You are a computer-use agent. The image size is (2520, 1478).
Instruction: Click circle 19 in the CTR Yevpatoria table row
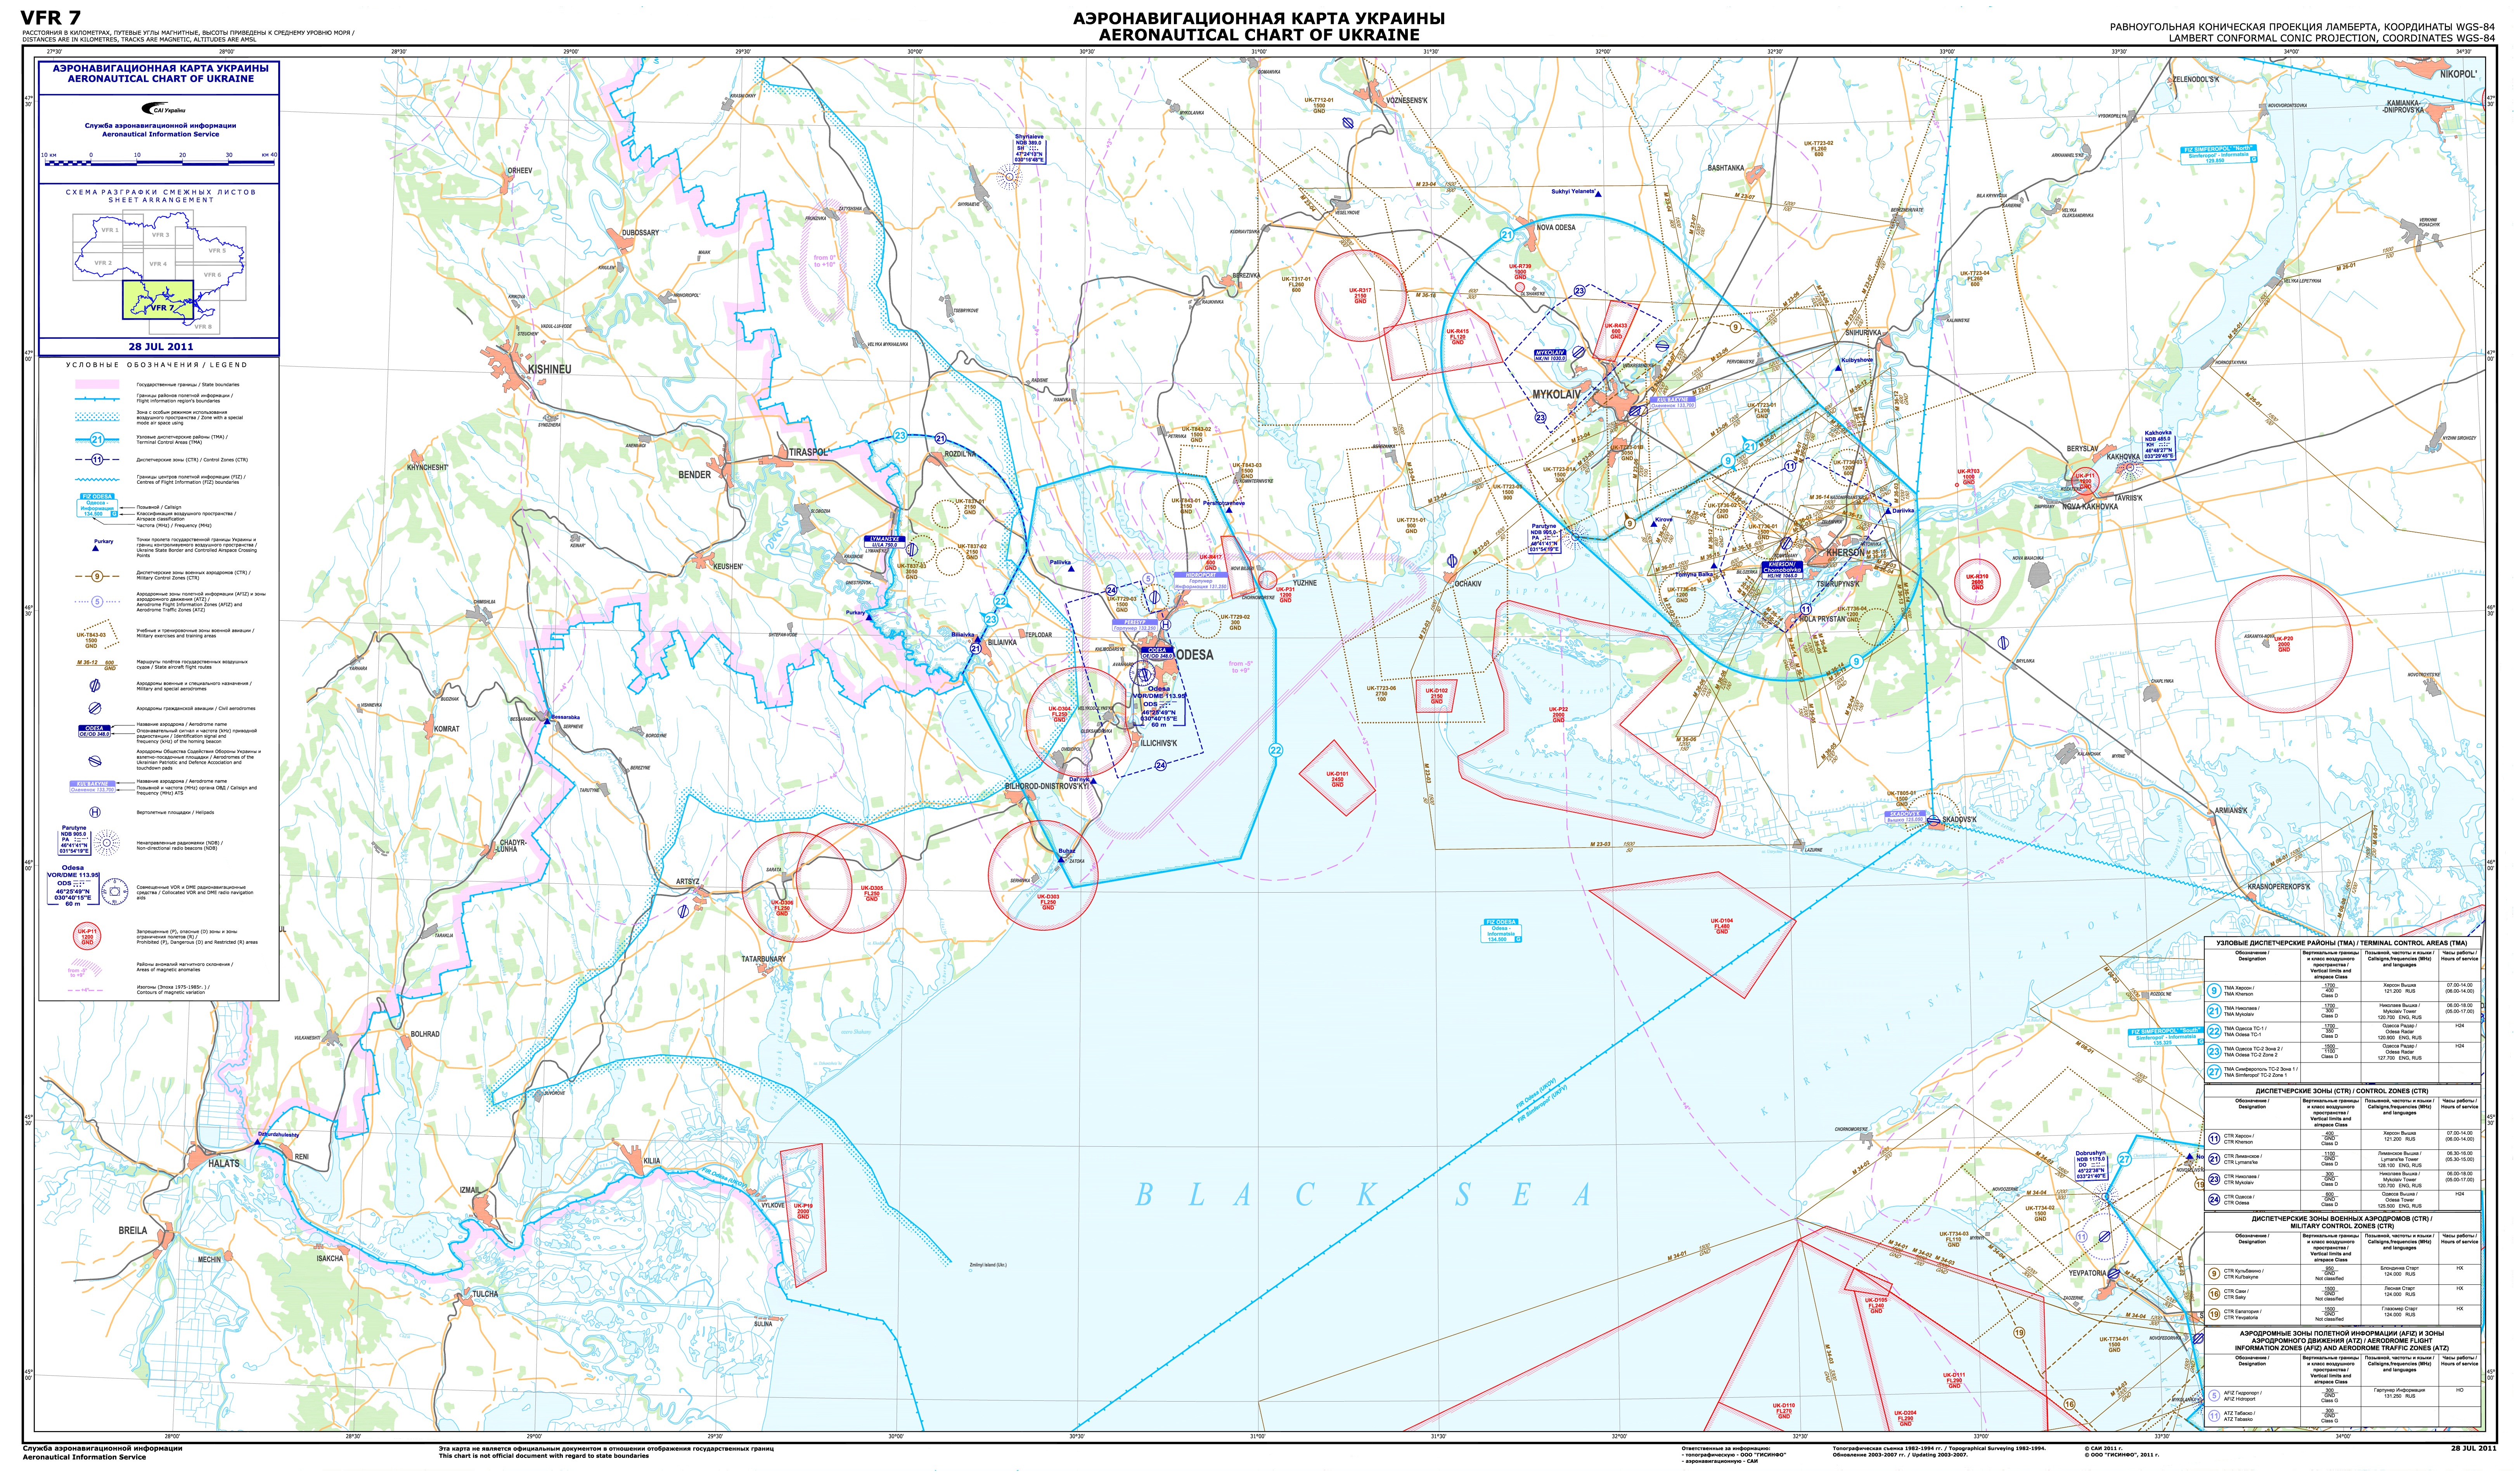tap(2214, 1314)
